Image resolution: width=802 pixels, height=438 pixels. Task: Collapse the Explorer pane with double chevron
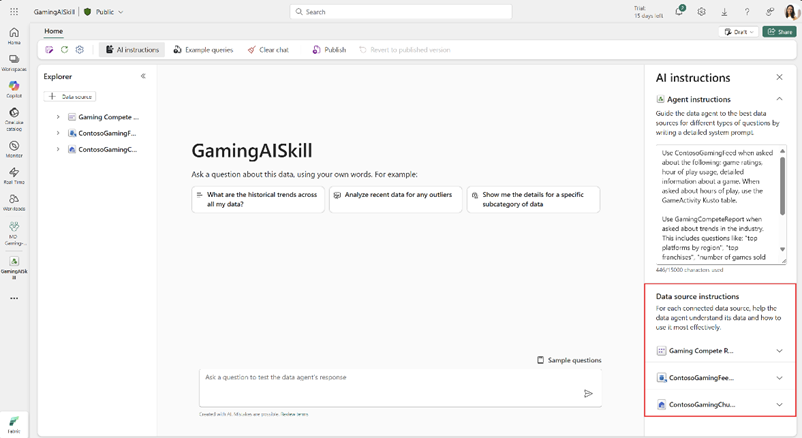click(x=143, y=76)
